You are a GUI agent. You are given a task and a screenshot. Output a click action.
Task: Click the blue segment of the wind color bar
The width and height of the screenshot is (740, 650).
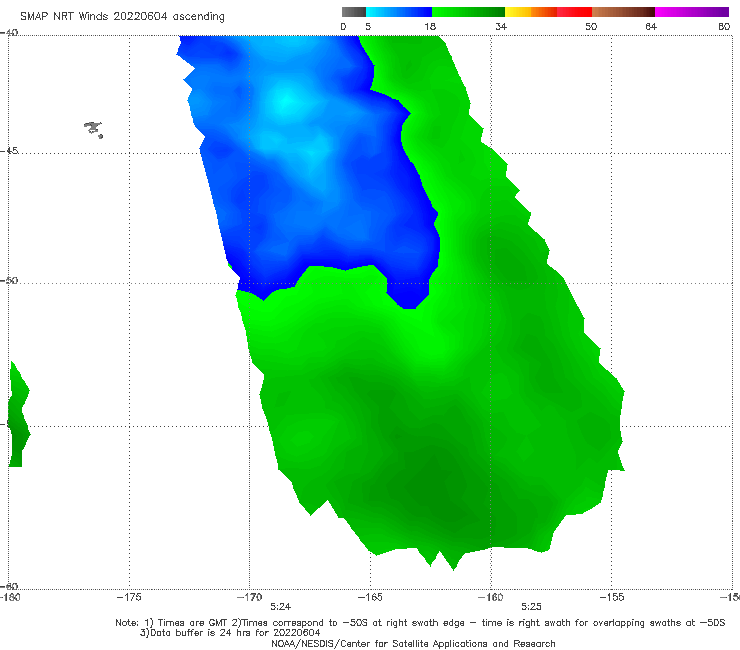(399, 12)
